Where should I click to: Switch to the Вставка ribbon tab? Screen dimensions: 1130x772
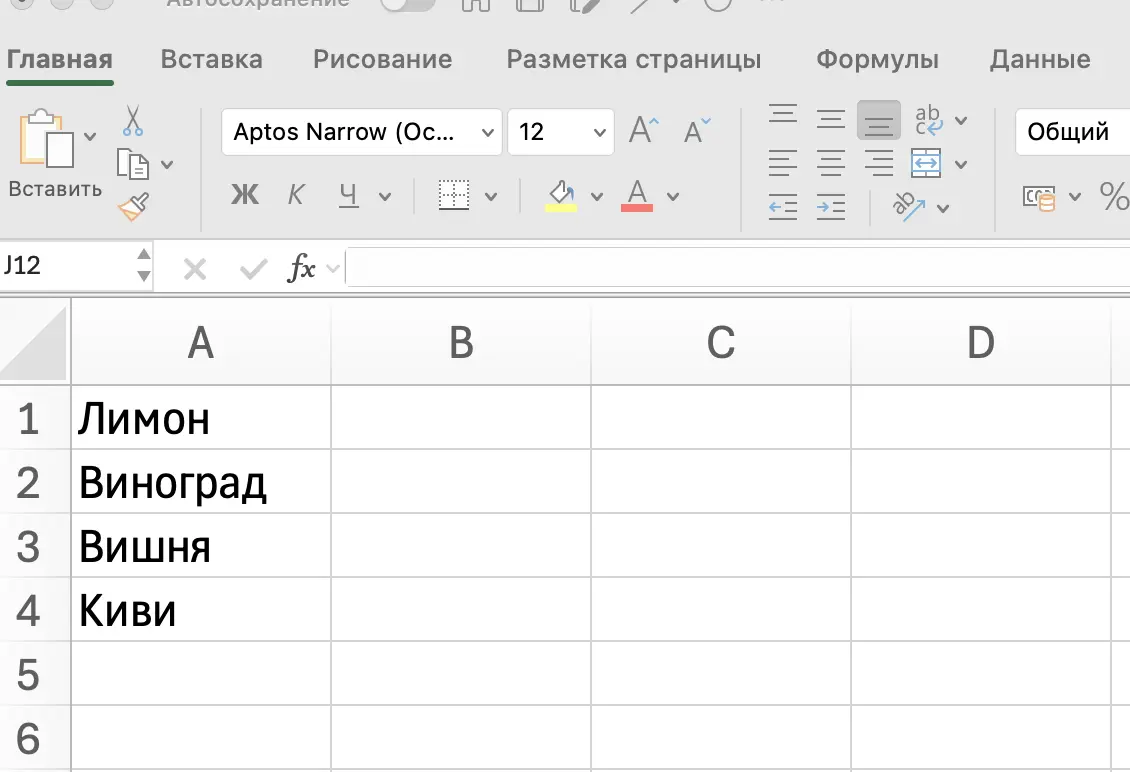(211, 59)
